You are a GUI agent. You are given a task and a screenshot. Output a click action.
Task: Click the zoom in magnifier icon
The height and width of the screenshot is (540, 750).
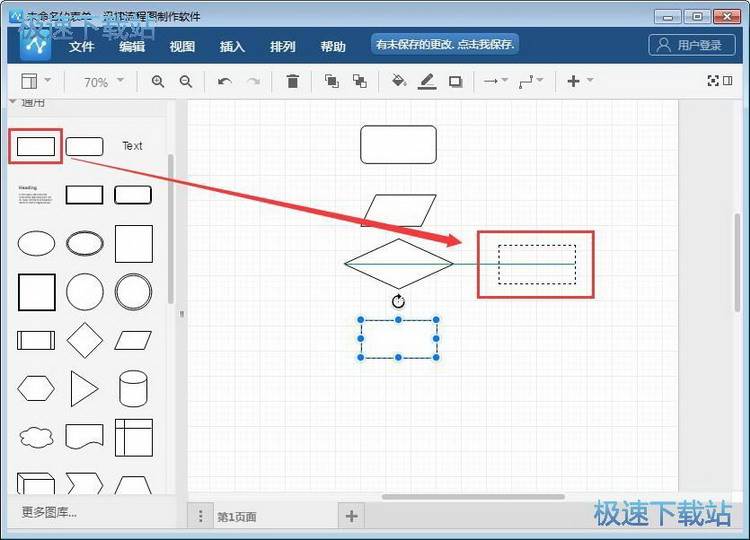pos(158,81)
